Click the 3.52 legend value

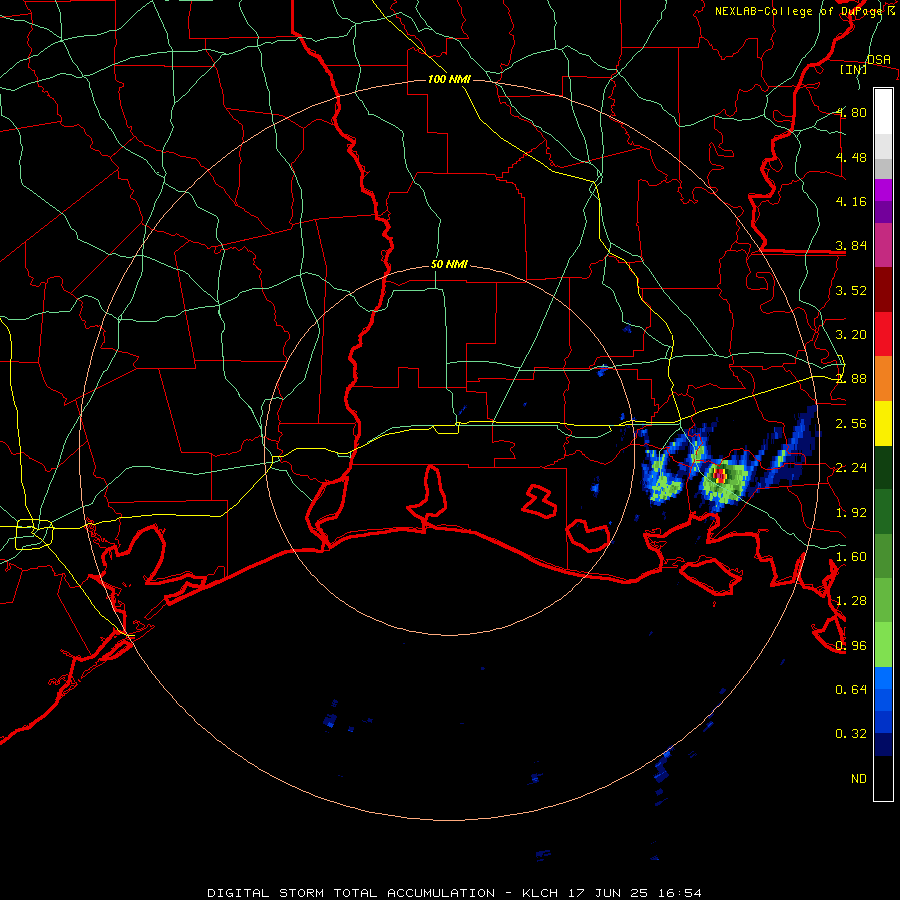click(851, 290)
